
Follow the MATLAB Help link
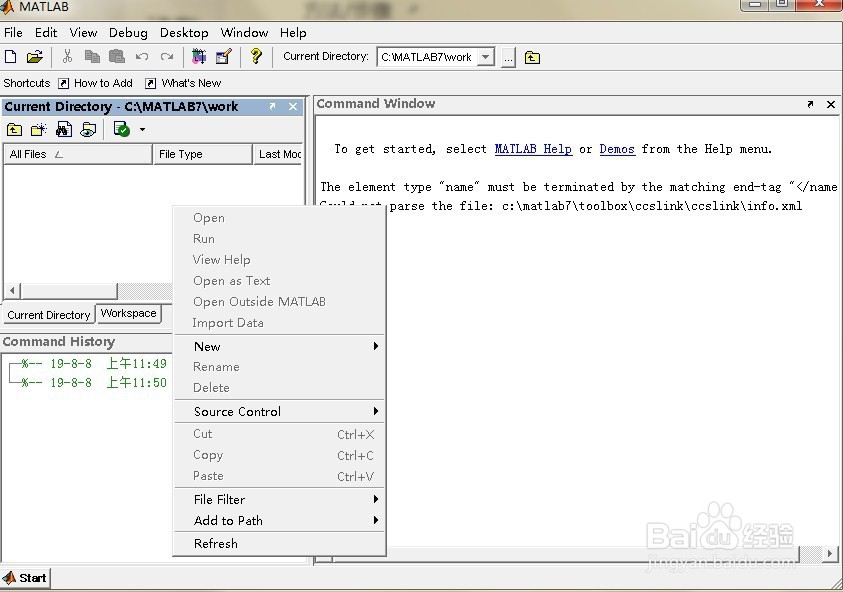[x=533, y=149]
